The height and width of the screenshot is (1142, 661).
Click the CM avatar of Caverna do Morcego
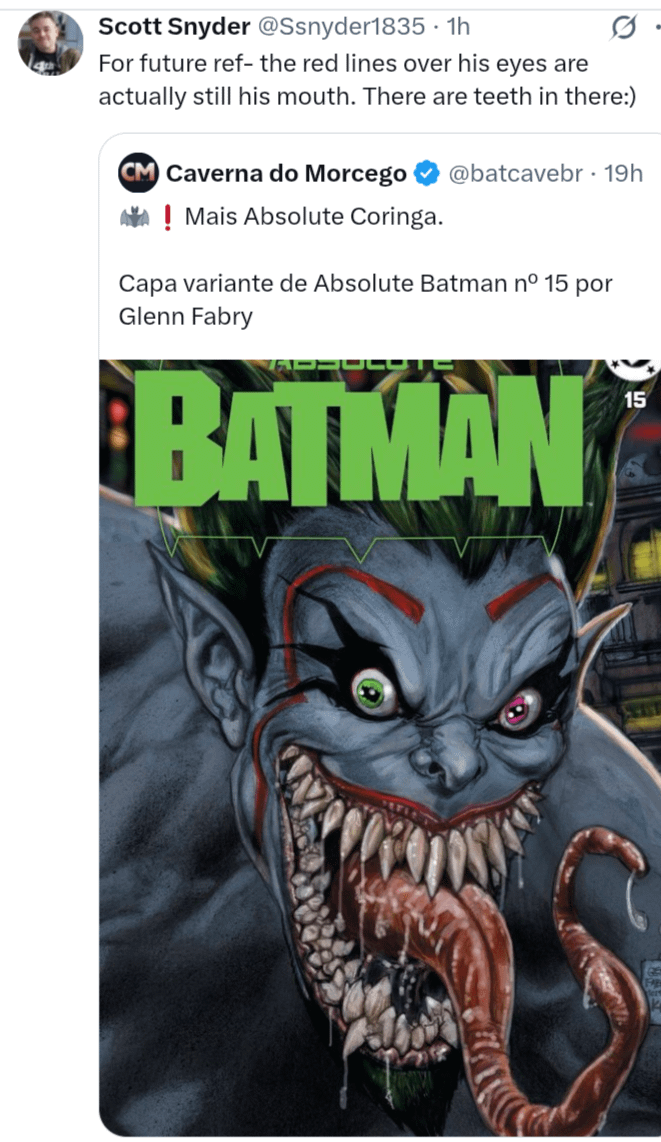pyautogui.click(x=138, y=173)
